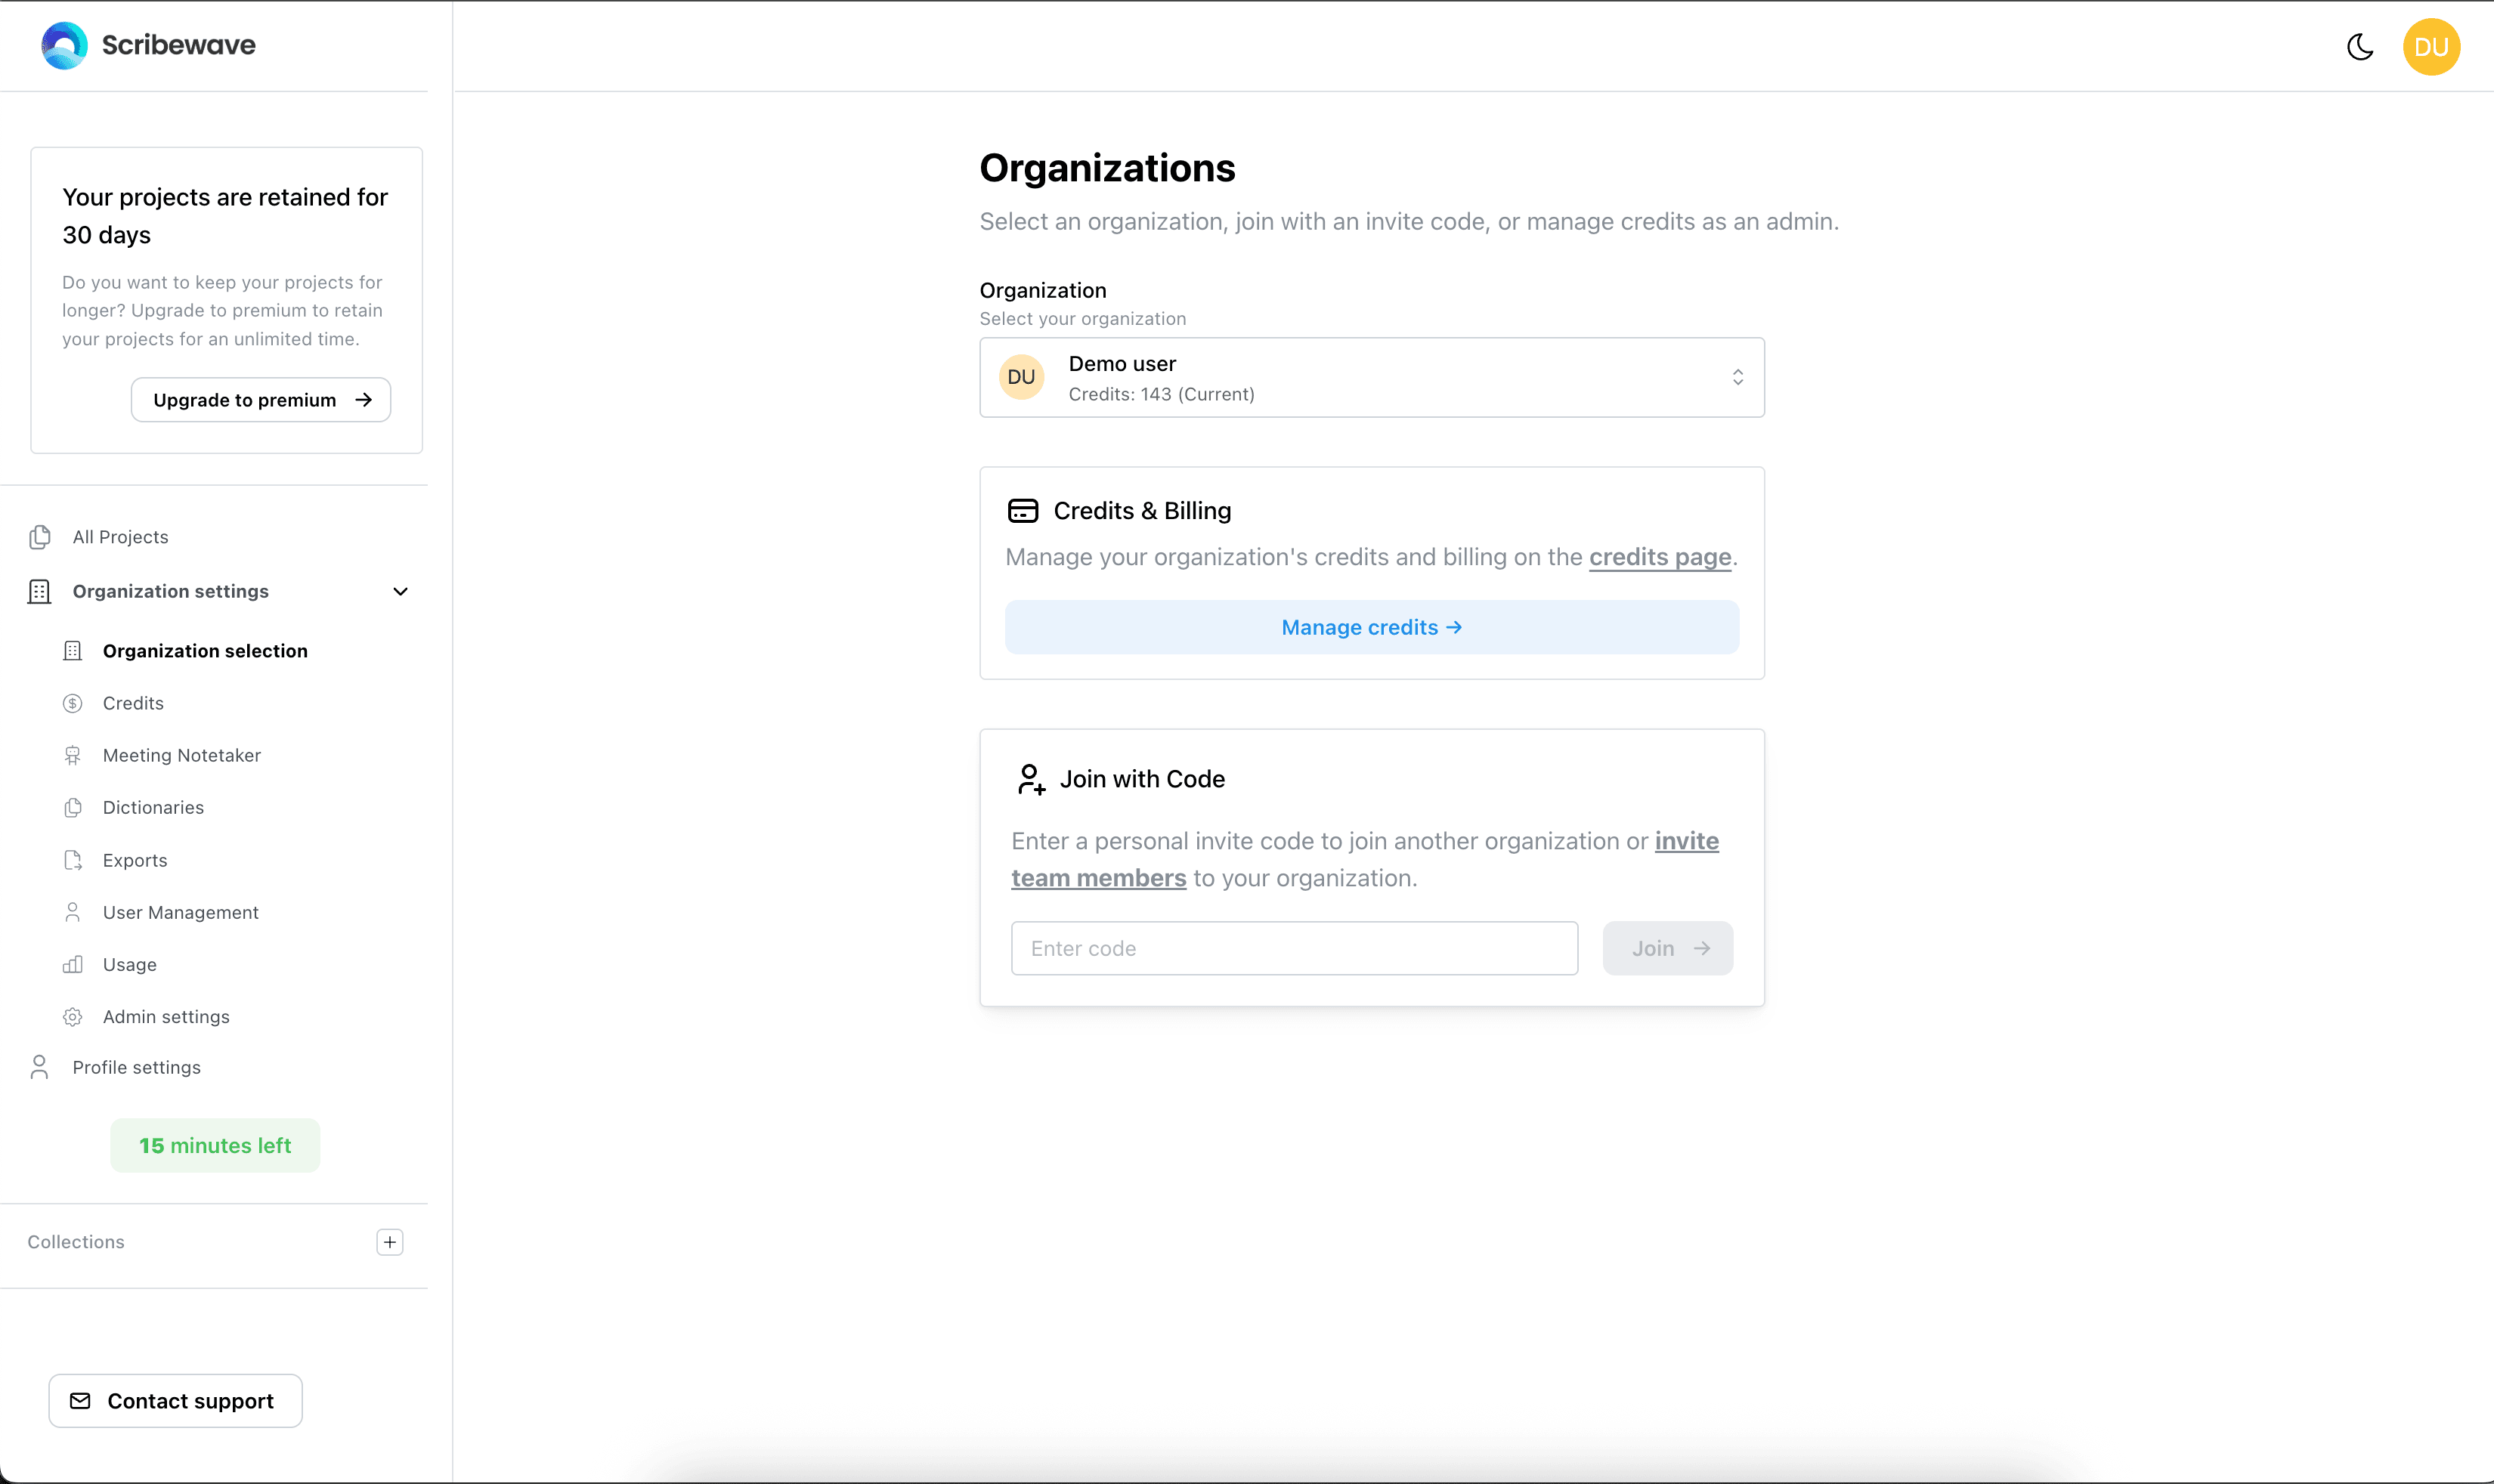Expand Collections with the plus button
This screenshot has width=2494, height=1484.
pyautogui.click(x=389, y=1242)
